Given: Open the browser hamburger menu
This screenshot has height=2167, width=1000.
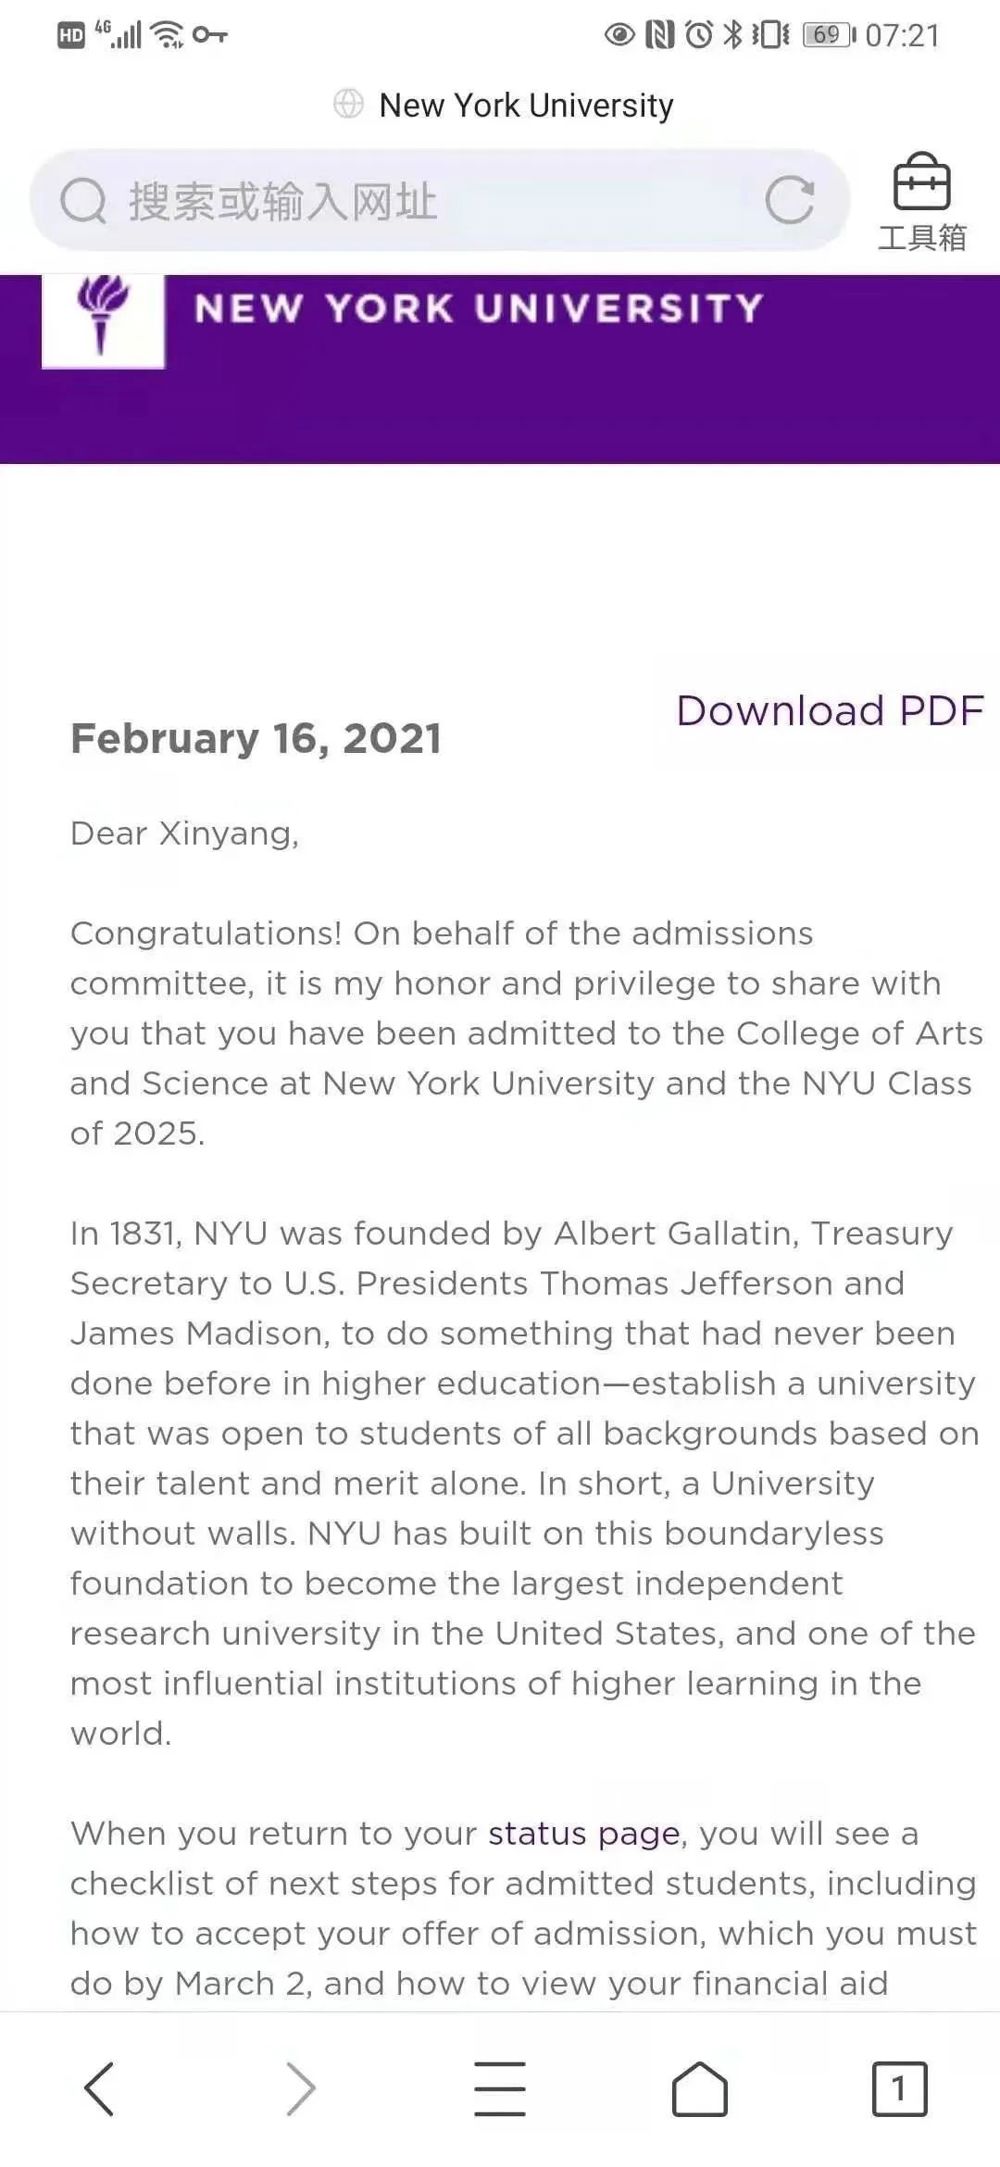Looking at the screenshot, I should [500, 2088].
